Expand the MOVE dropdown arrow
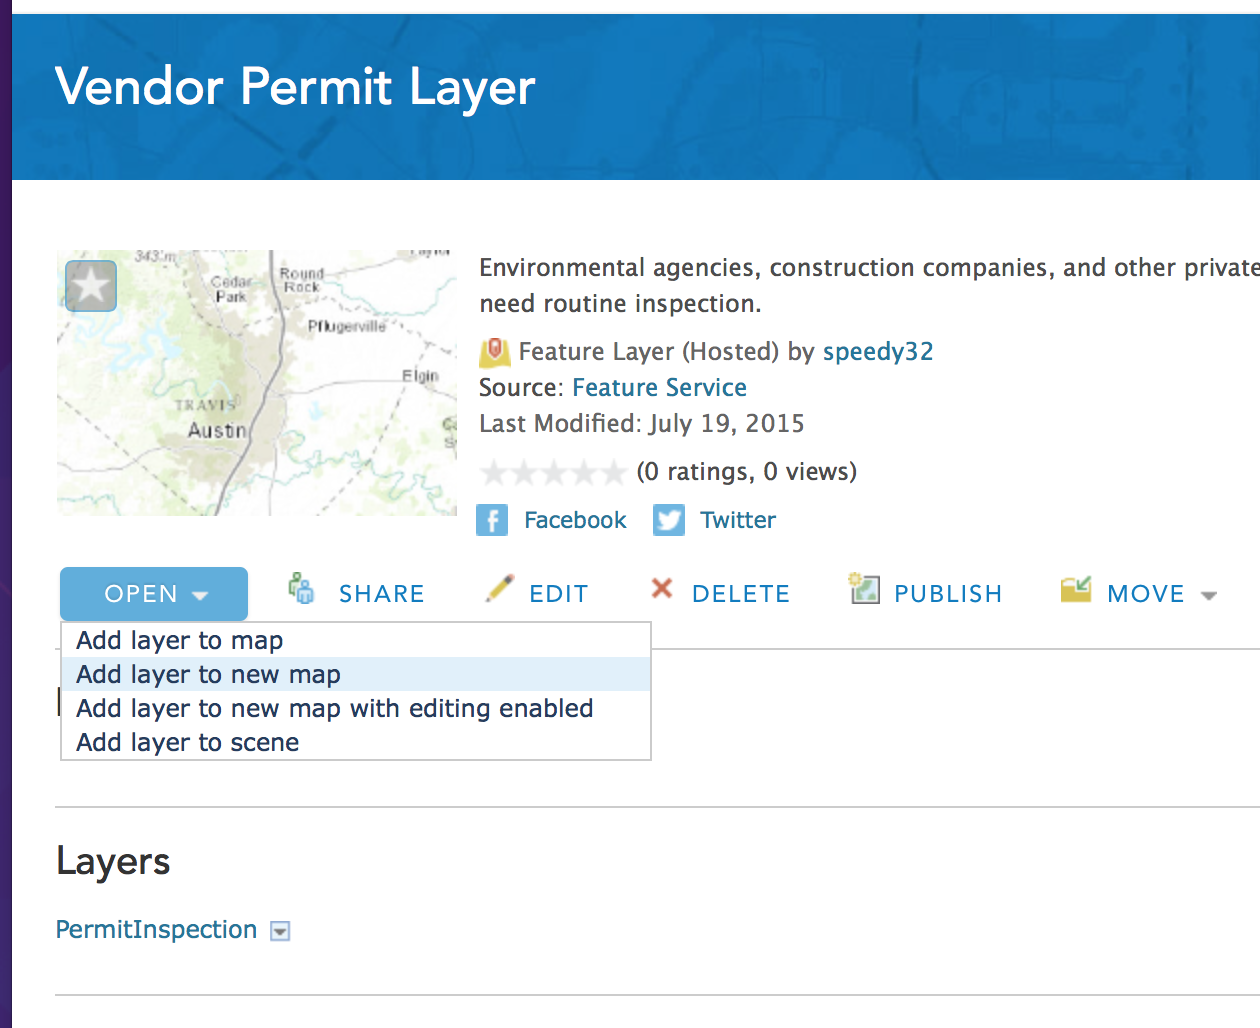The height and width of the screenshot is (1028, 1260). point(1209,595)
